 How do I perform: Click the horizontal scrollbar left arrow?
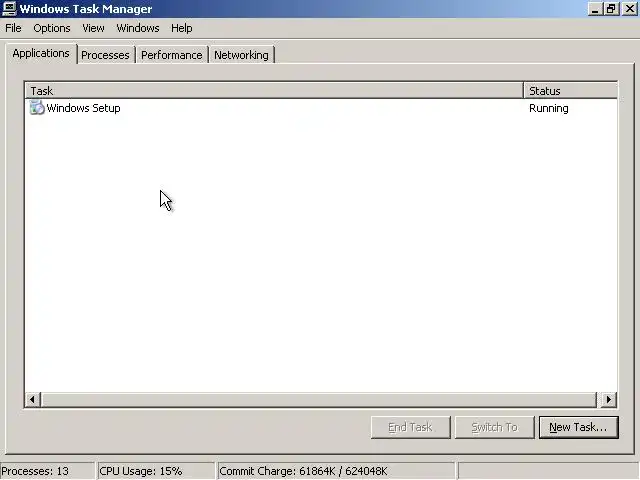click(x=33, y=400)
